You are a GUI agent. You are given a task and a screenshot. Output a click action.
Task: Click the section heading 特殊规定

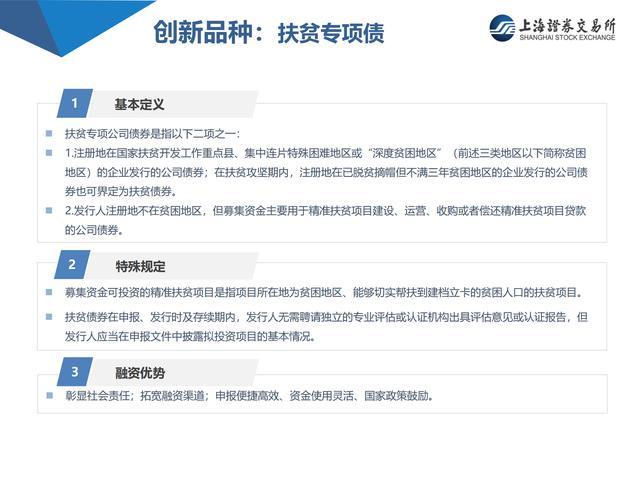(x=140, y=266)
